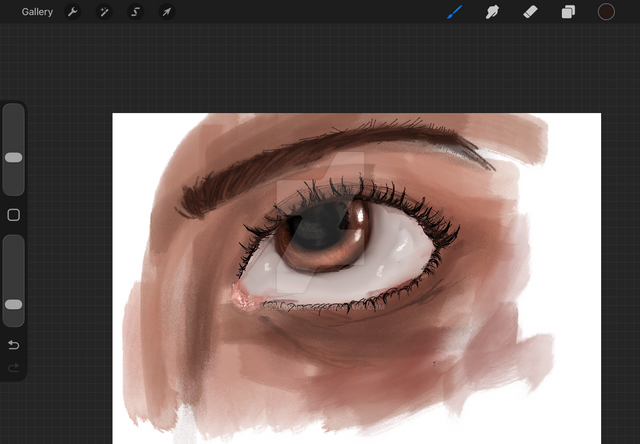
Task: Activate the Selection tool
Action: 135,12
